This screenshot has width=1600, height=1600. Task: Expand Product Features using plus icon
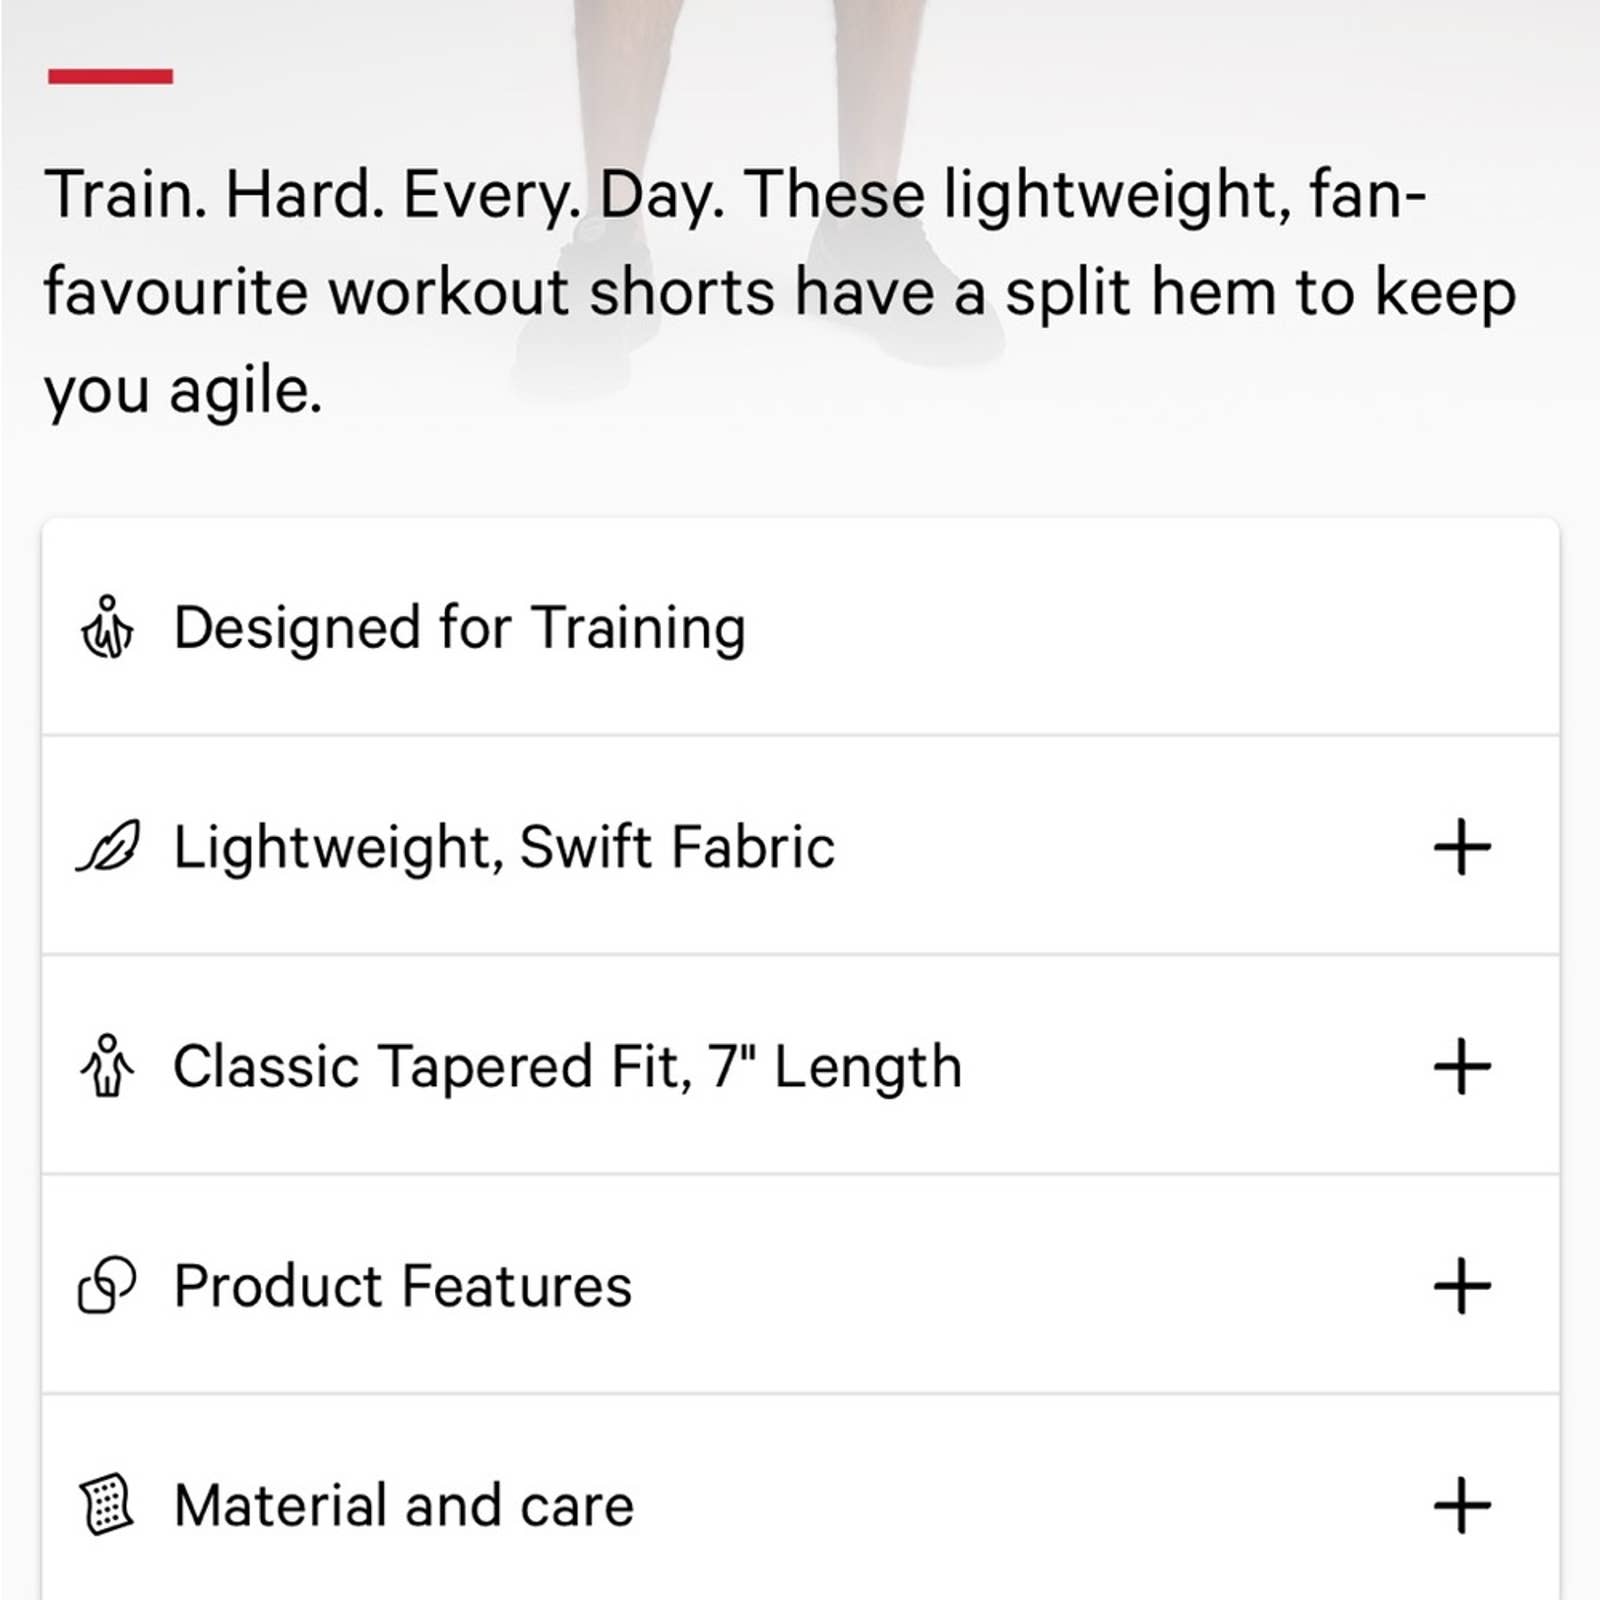[1462, 1285]
